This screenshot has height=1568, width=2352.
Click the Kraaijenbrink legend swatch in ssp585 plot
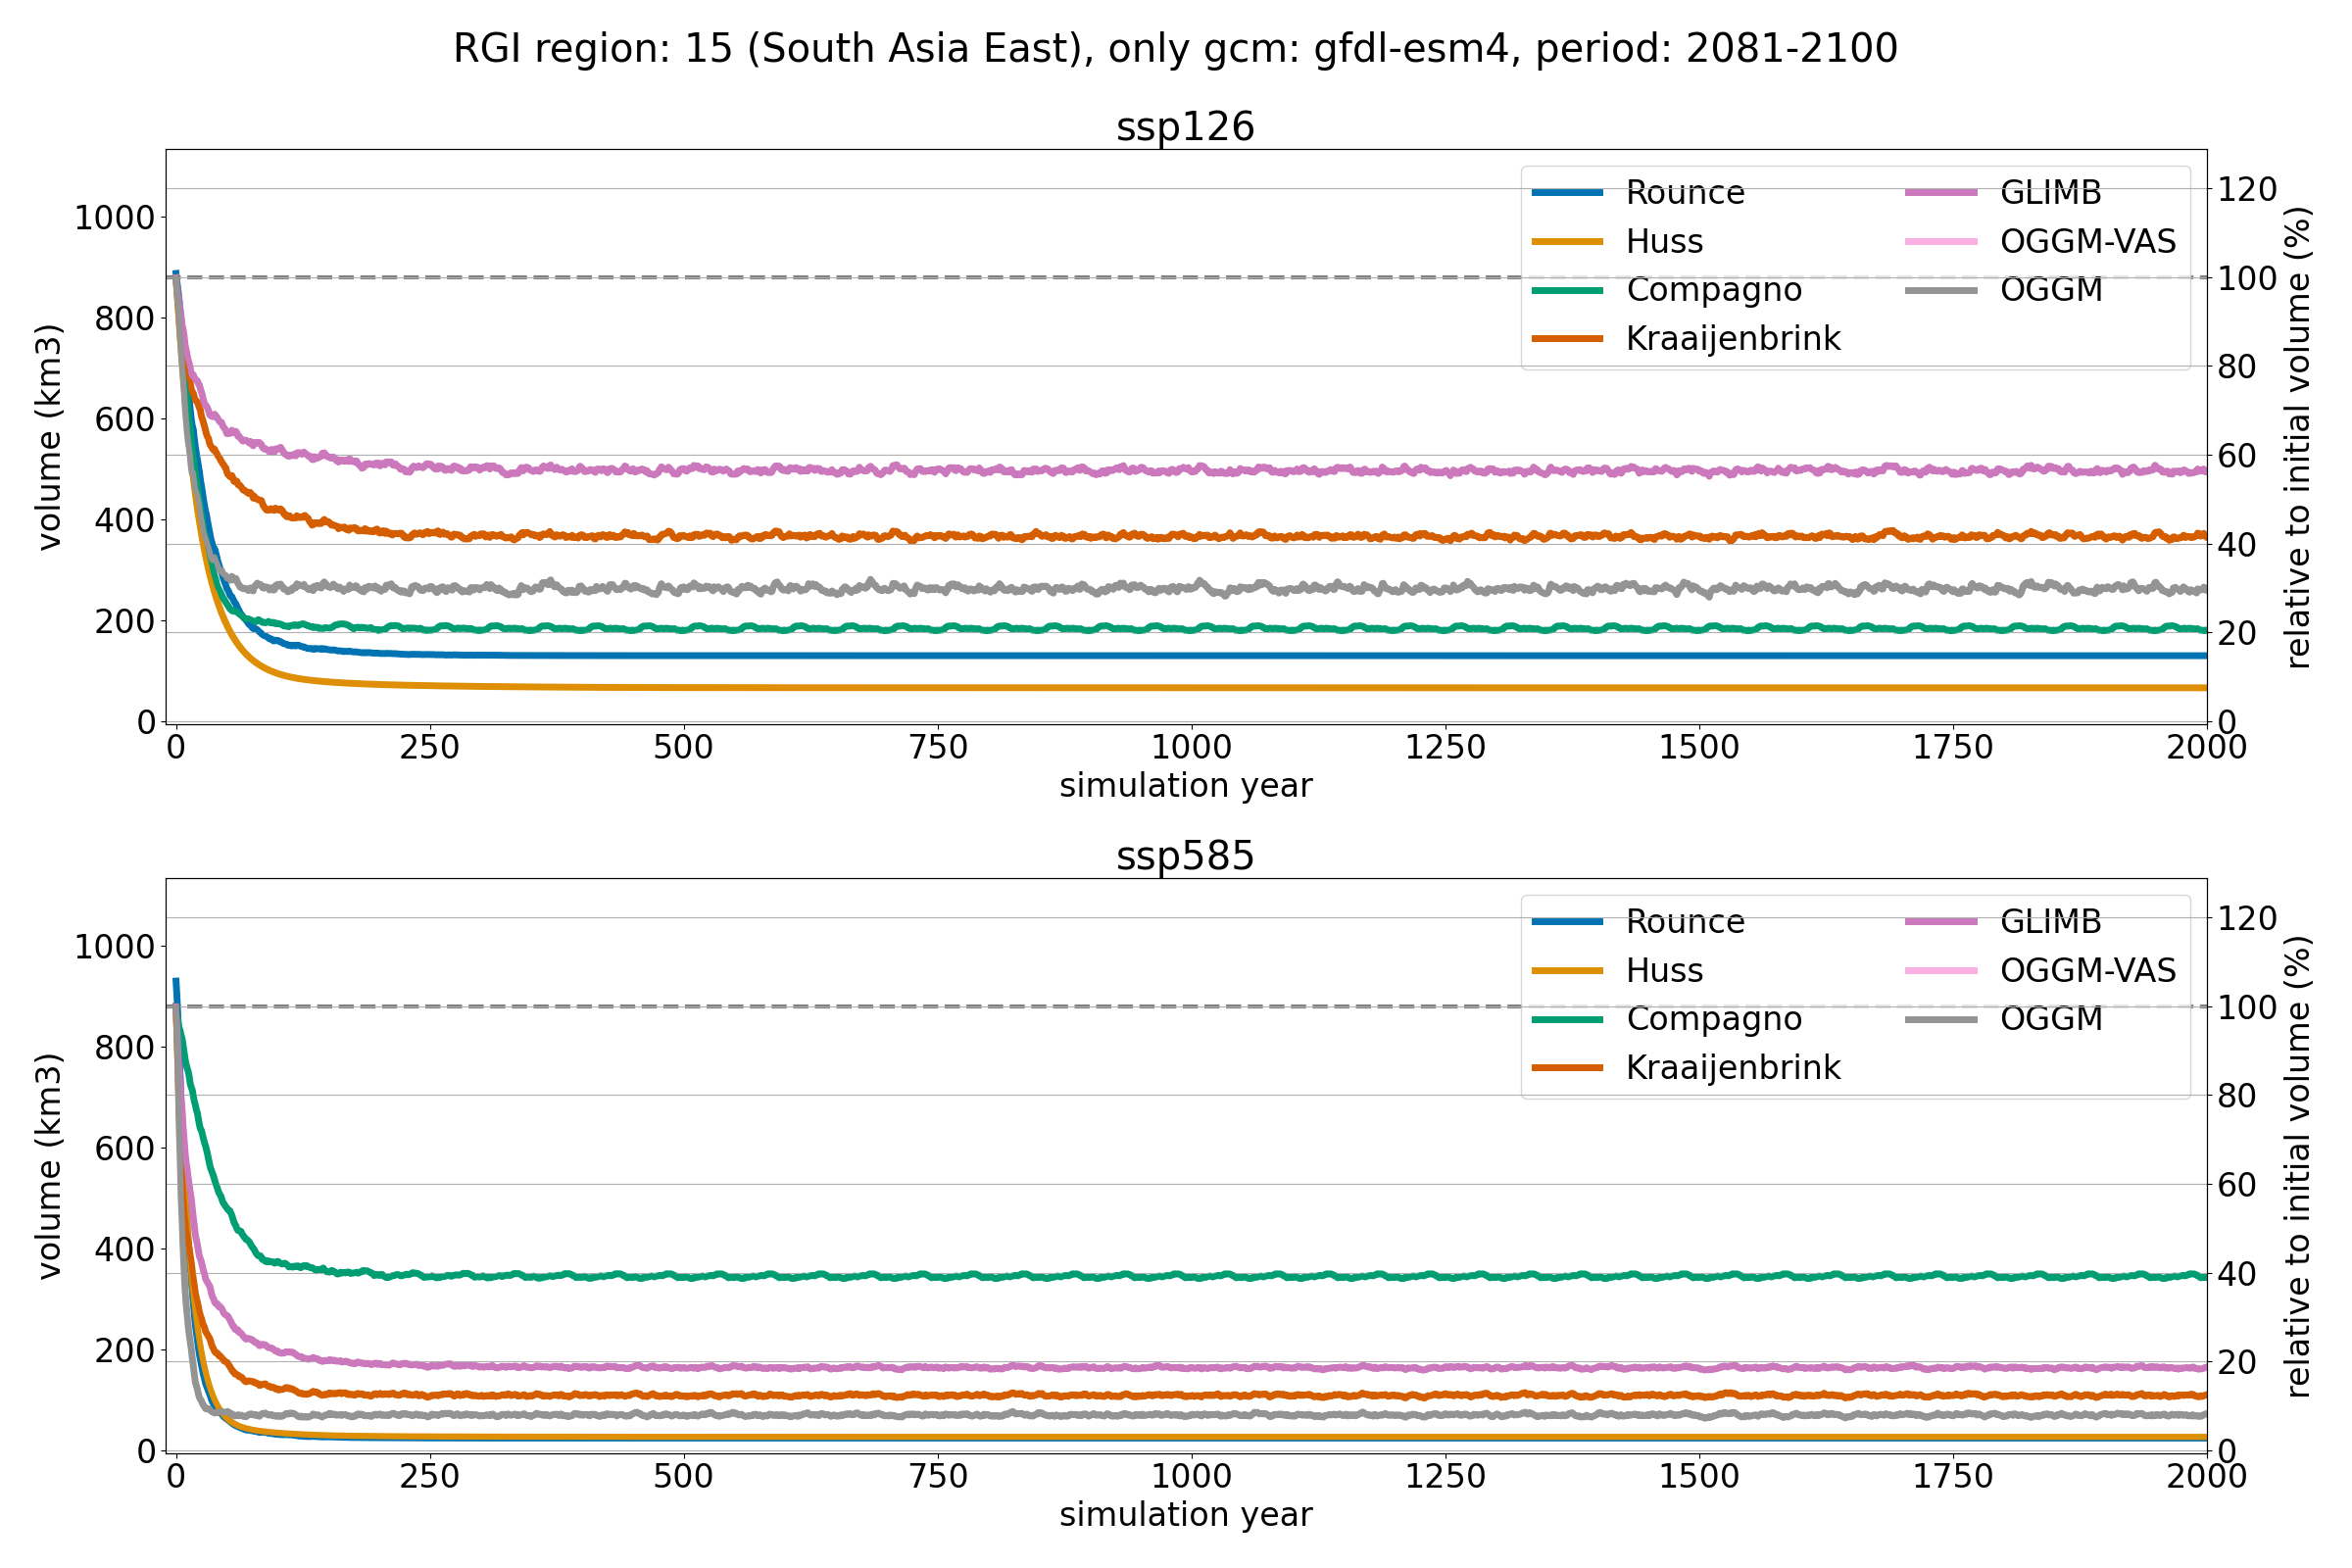click(1567, 1068)
